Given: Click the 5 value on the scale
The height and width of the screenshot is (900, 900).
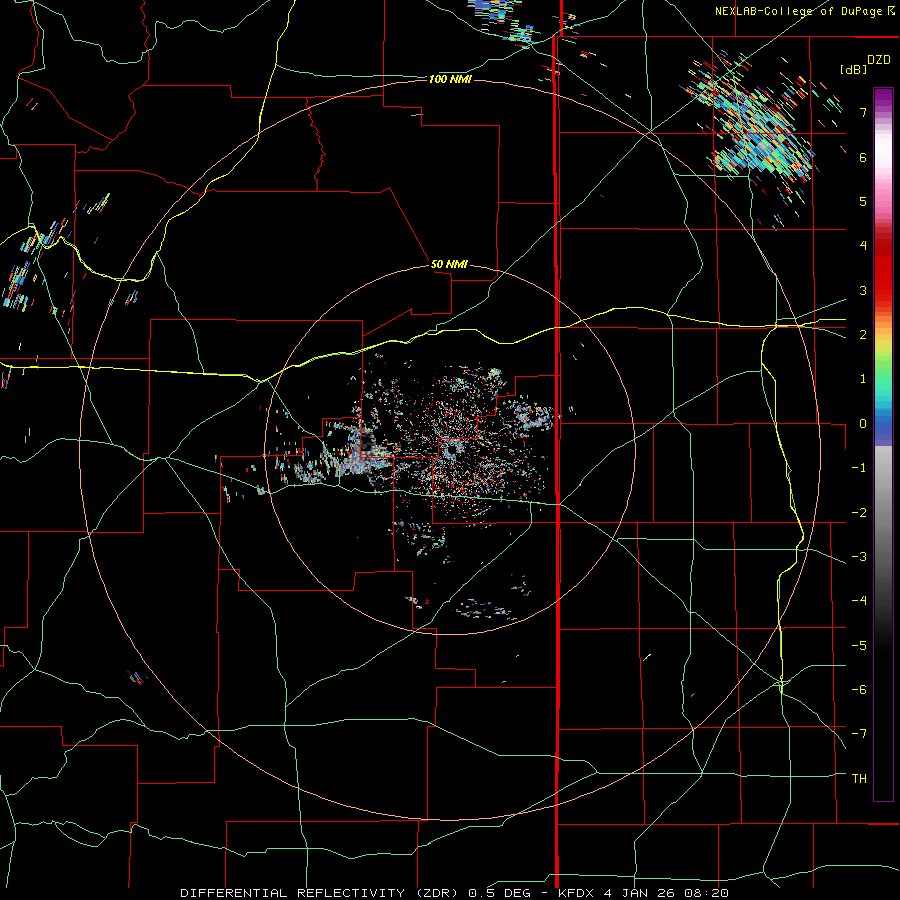Looking at the screenshot, I should tap(863, 201).
